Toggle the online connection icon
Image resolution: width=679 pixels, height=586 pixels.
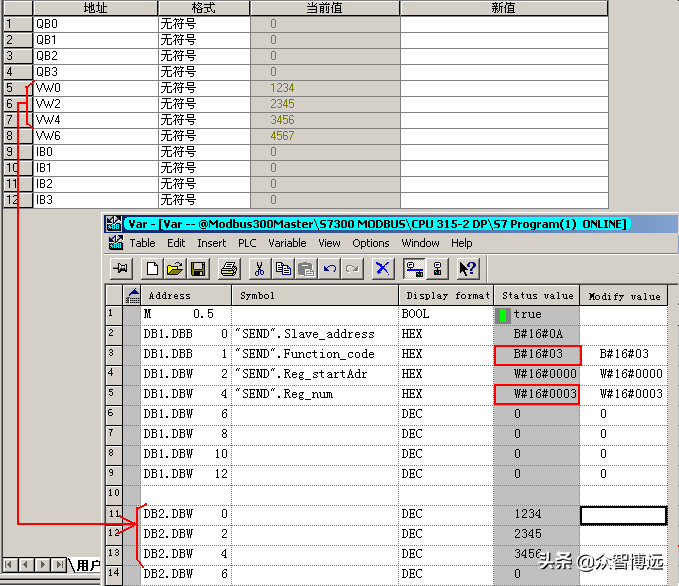(x=413, y=268)
